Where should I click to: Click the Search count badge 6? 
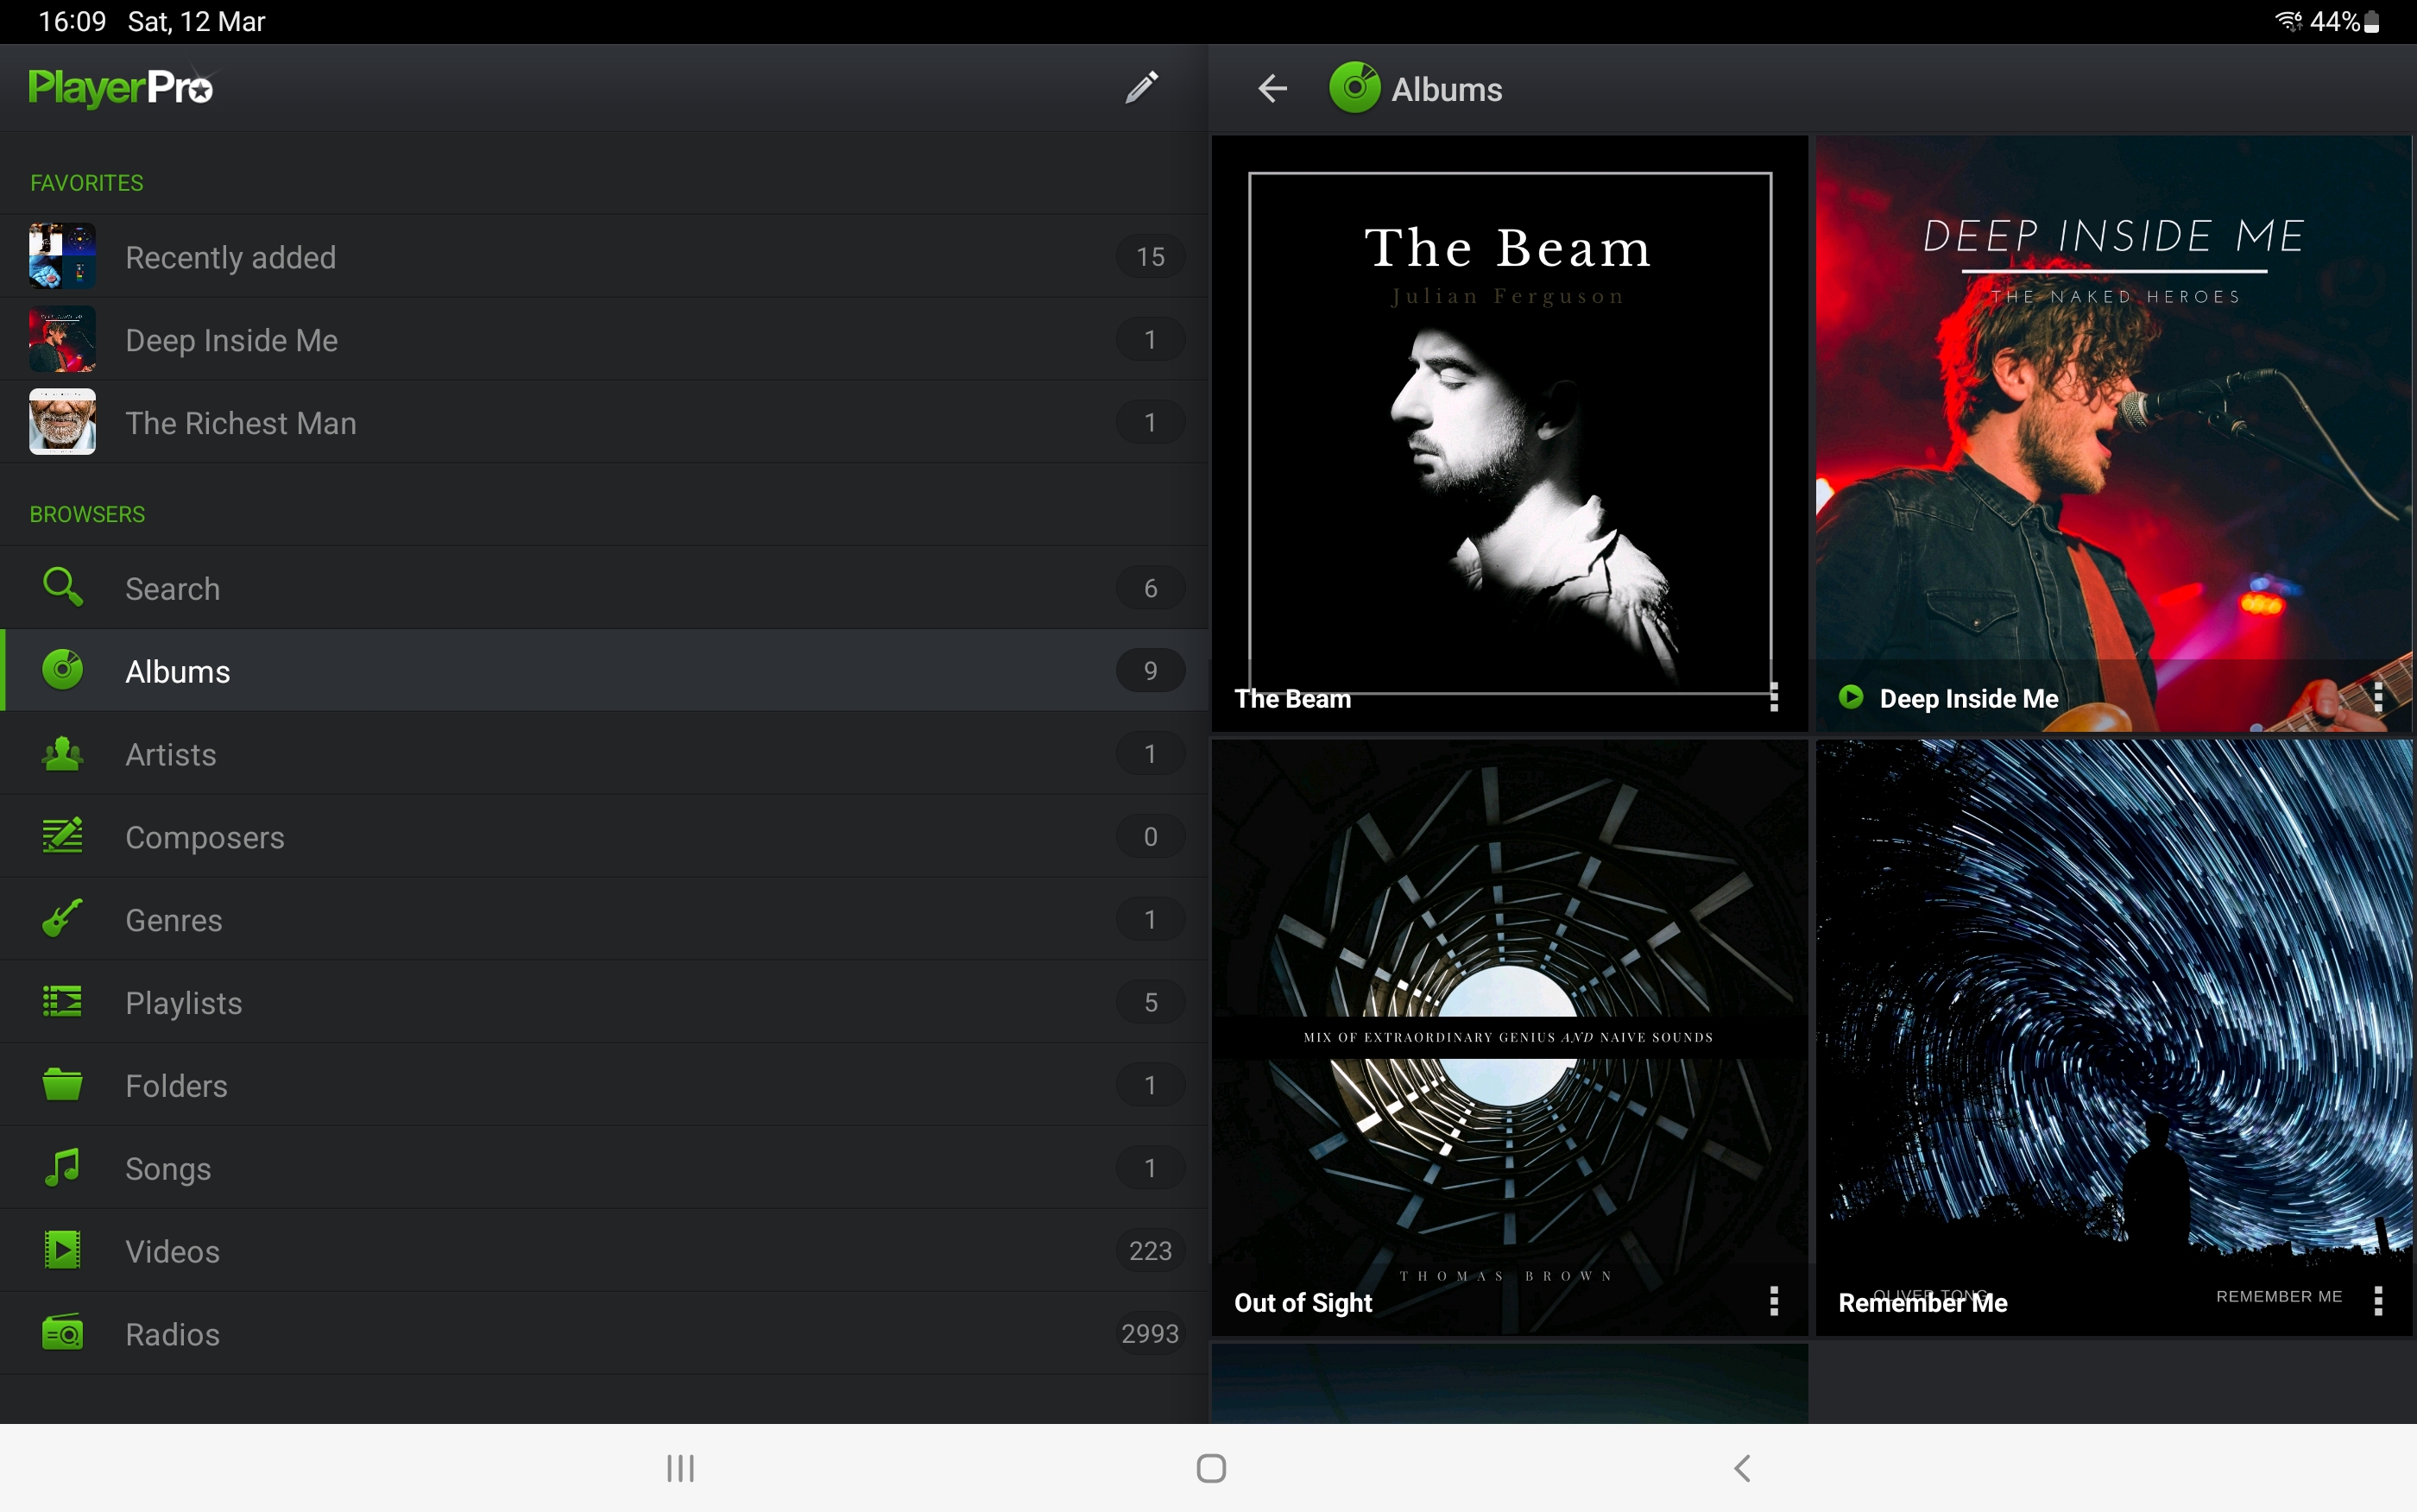tap(1150, 587)
